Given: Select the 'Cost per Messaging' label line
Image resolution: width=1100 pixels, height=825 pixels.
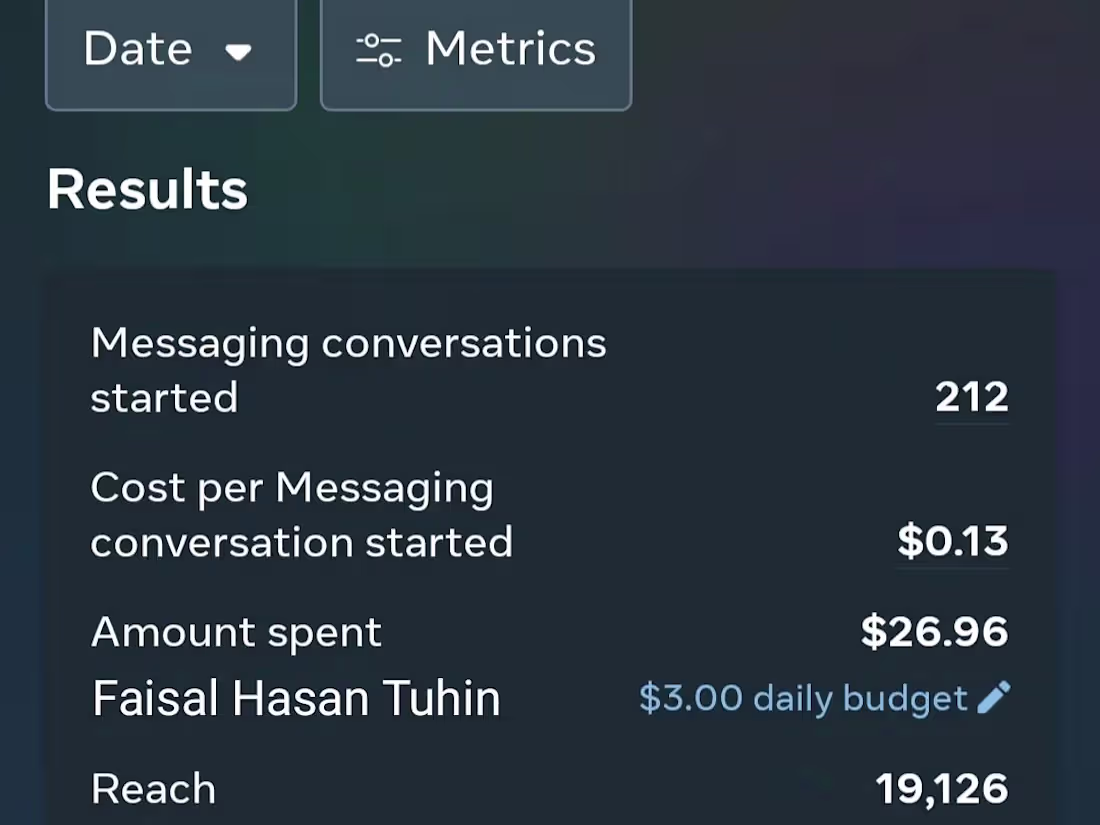Looking at the screenshot, I should 292,488.
